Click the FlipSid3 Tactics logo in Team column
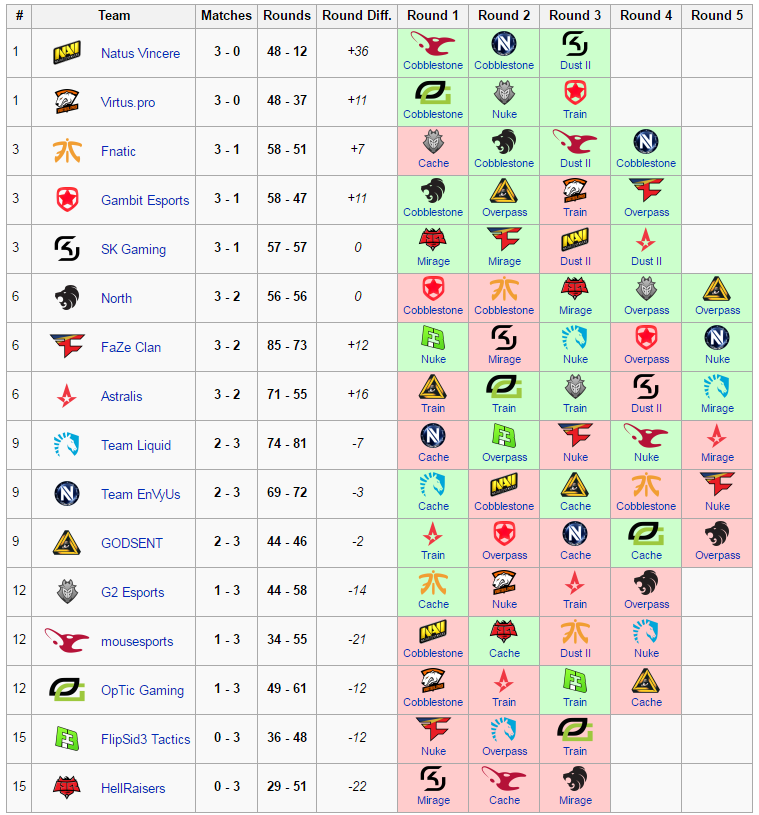The width and height of the screenshot is (759, 815). tap(67, 739)
